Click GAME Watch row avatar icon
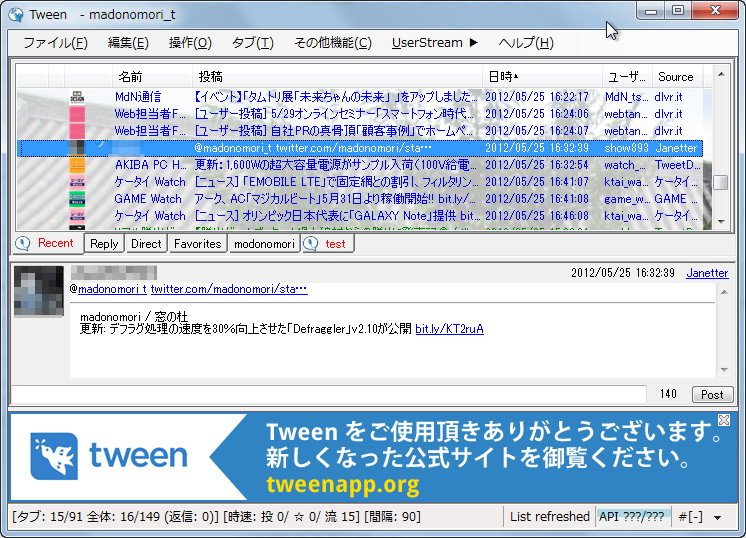Image resolution: width=746 pixels, height=538 pixels. point(77,199)
